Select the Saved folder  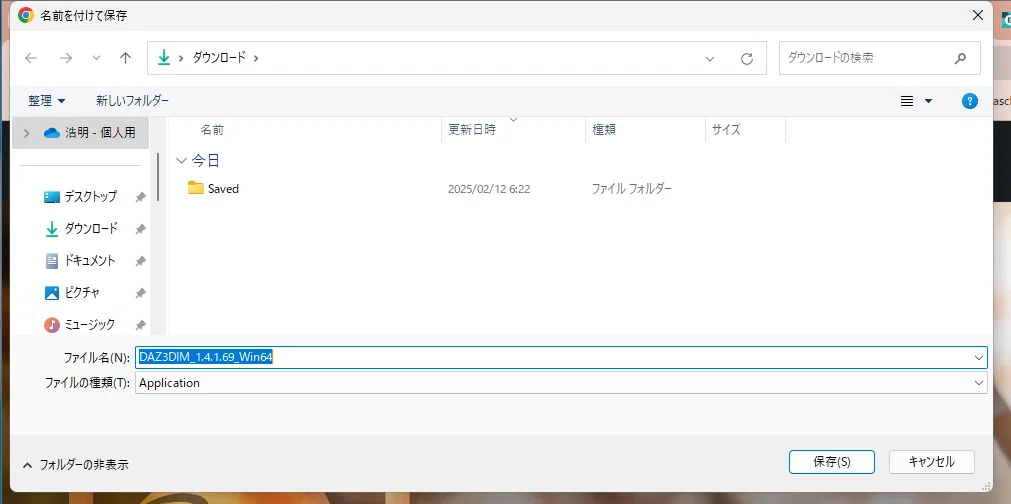tap(223, 189)
